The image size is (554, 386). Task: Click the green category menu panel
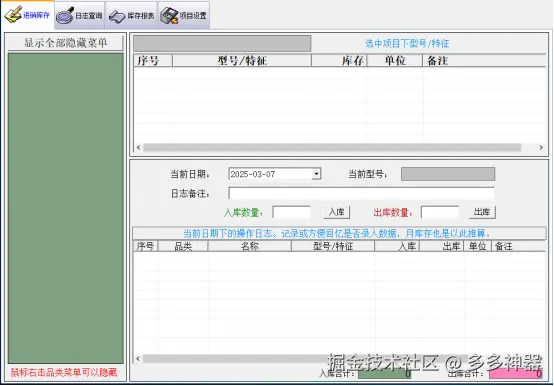[x=66, y=208]
